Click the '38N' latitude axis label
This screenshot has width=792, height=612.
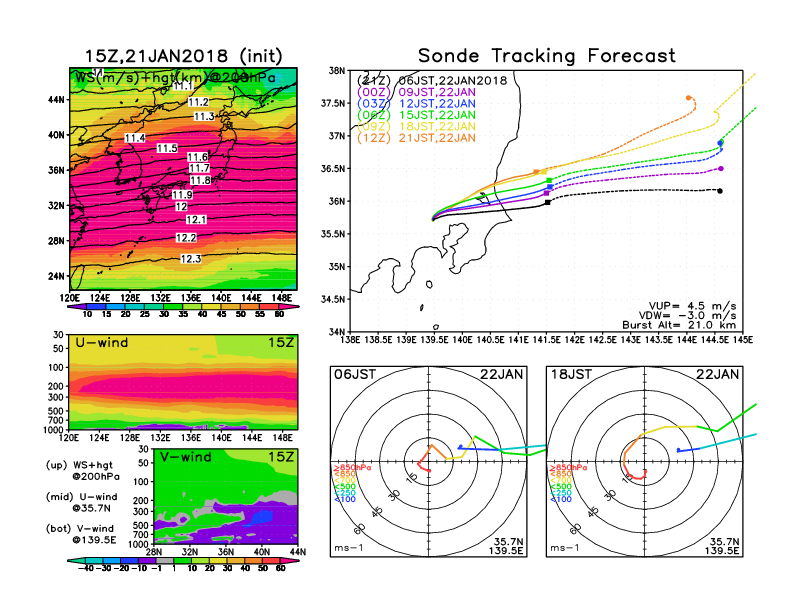[337, 71]
